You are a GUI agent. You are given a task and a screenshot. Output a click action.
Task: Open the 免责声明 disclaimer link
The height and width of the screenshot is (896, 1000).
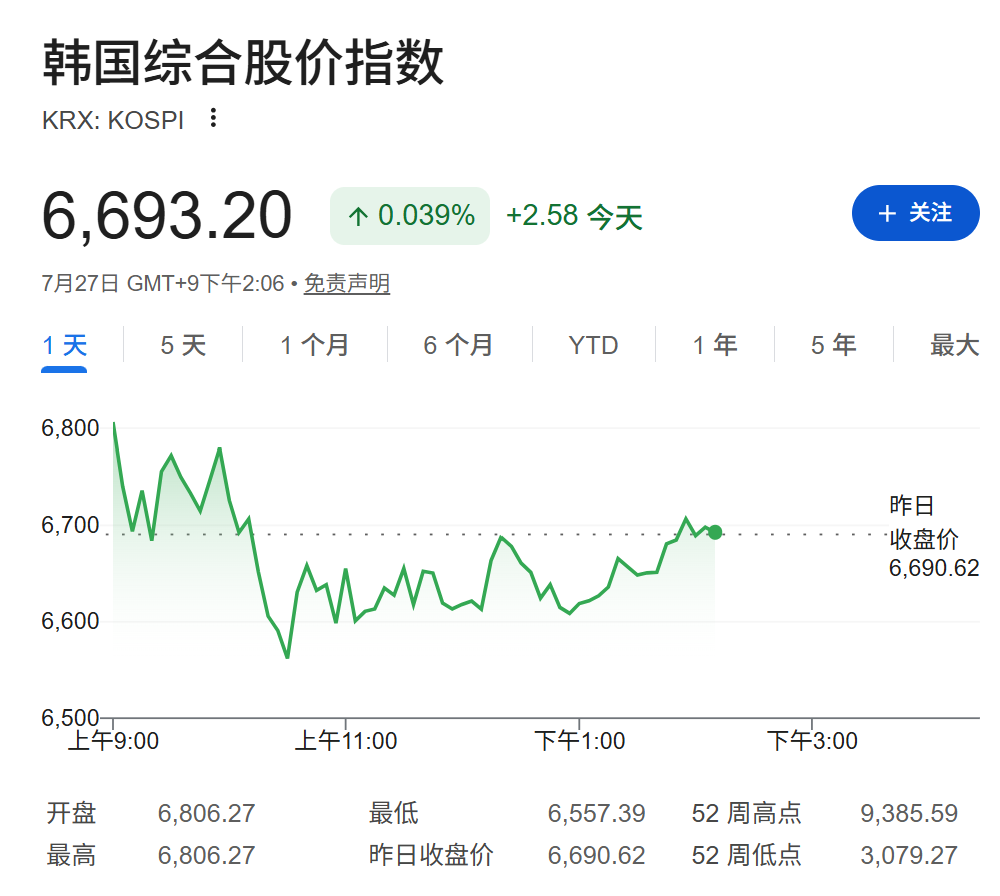[x=346, y=283]
